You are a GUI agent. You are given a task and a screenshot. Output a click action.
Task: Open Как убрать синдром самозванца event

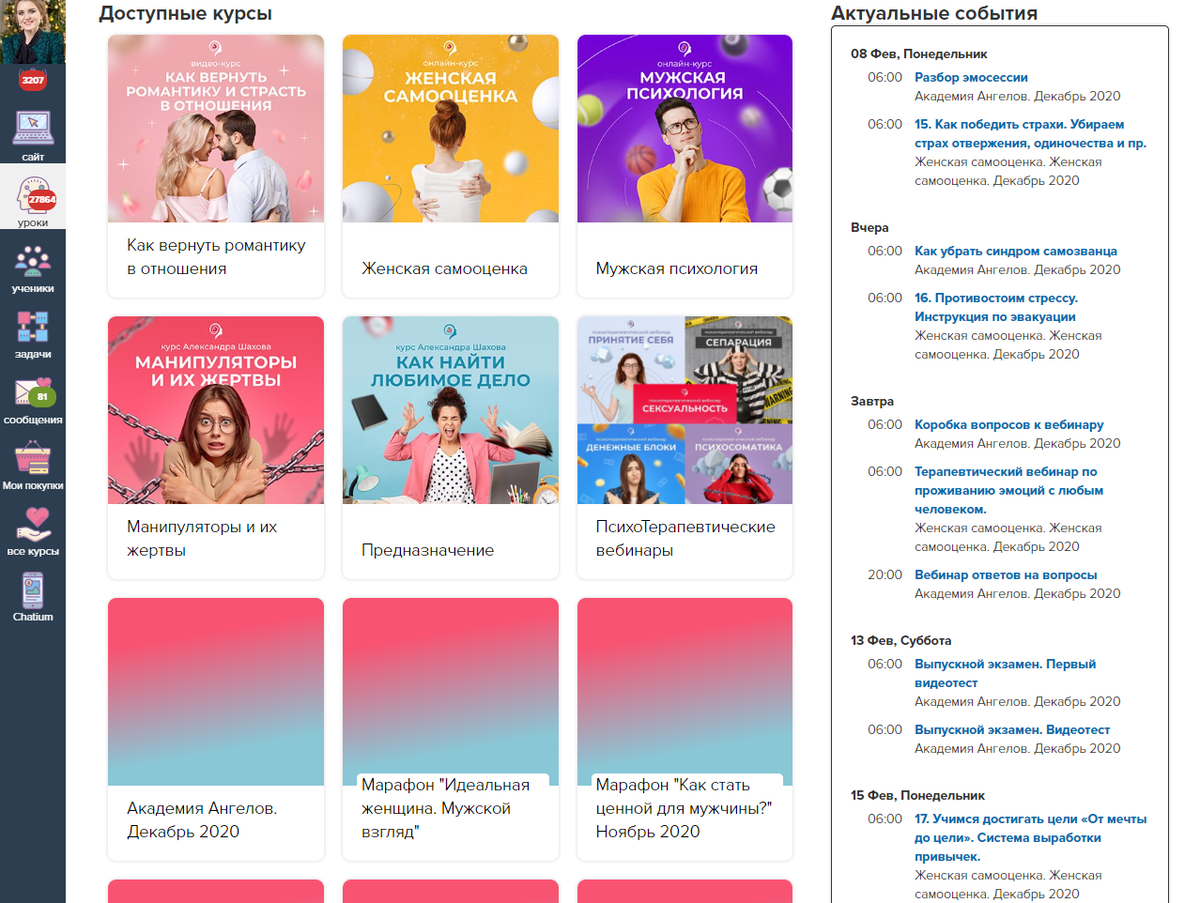1015,251
